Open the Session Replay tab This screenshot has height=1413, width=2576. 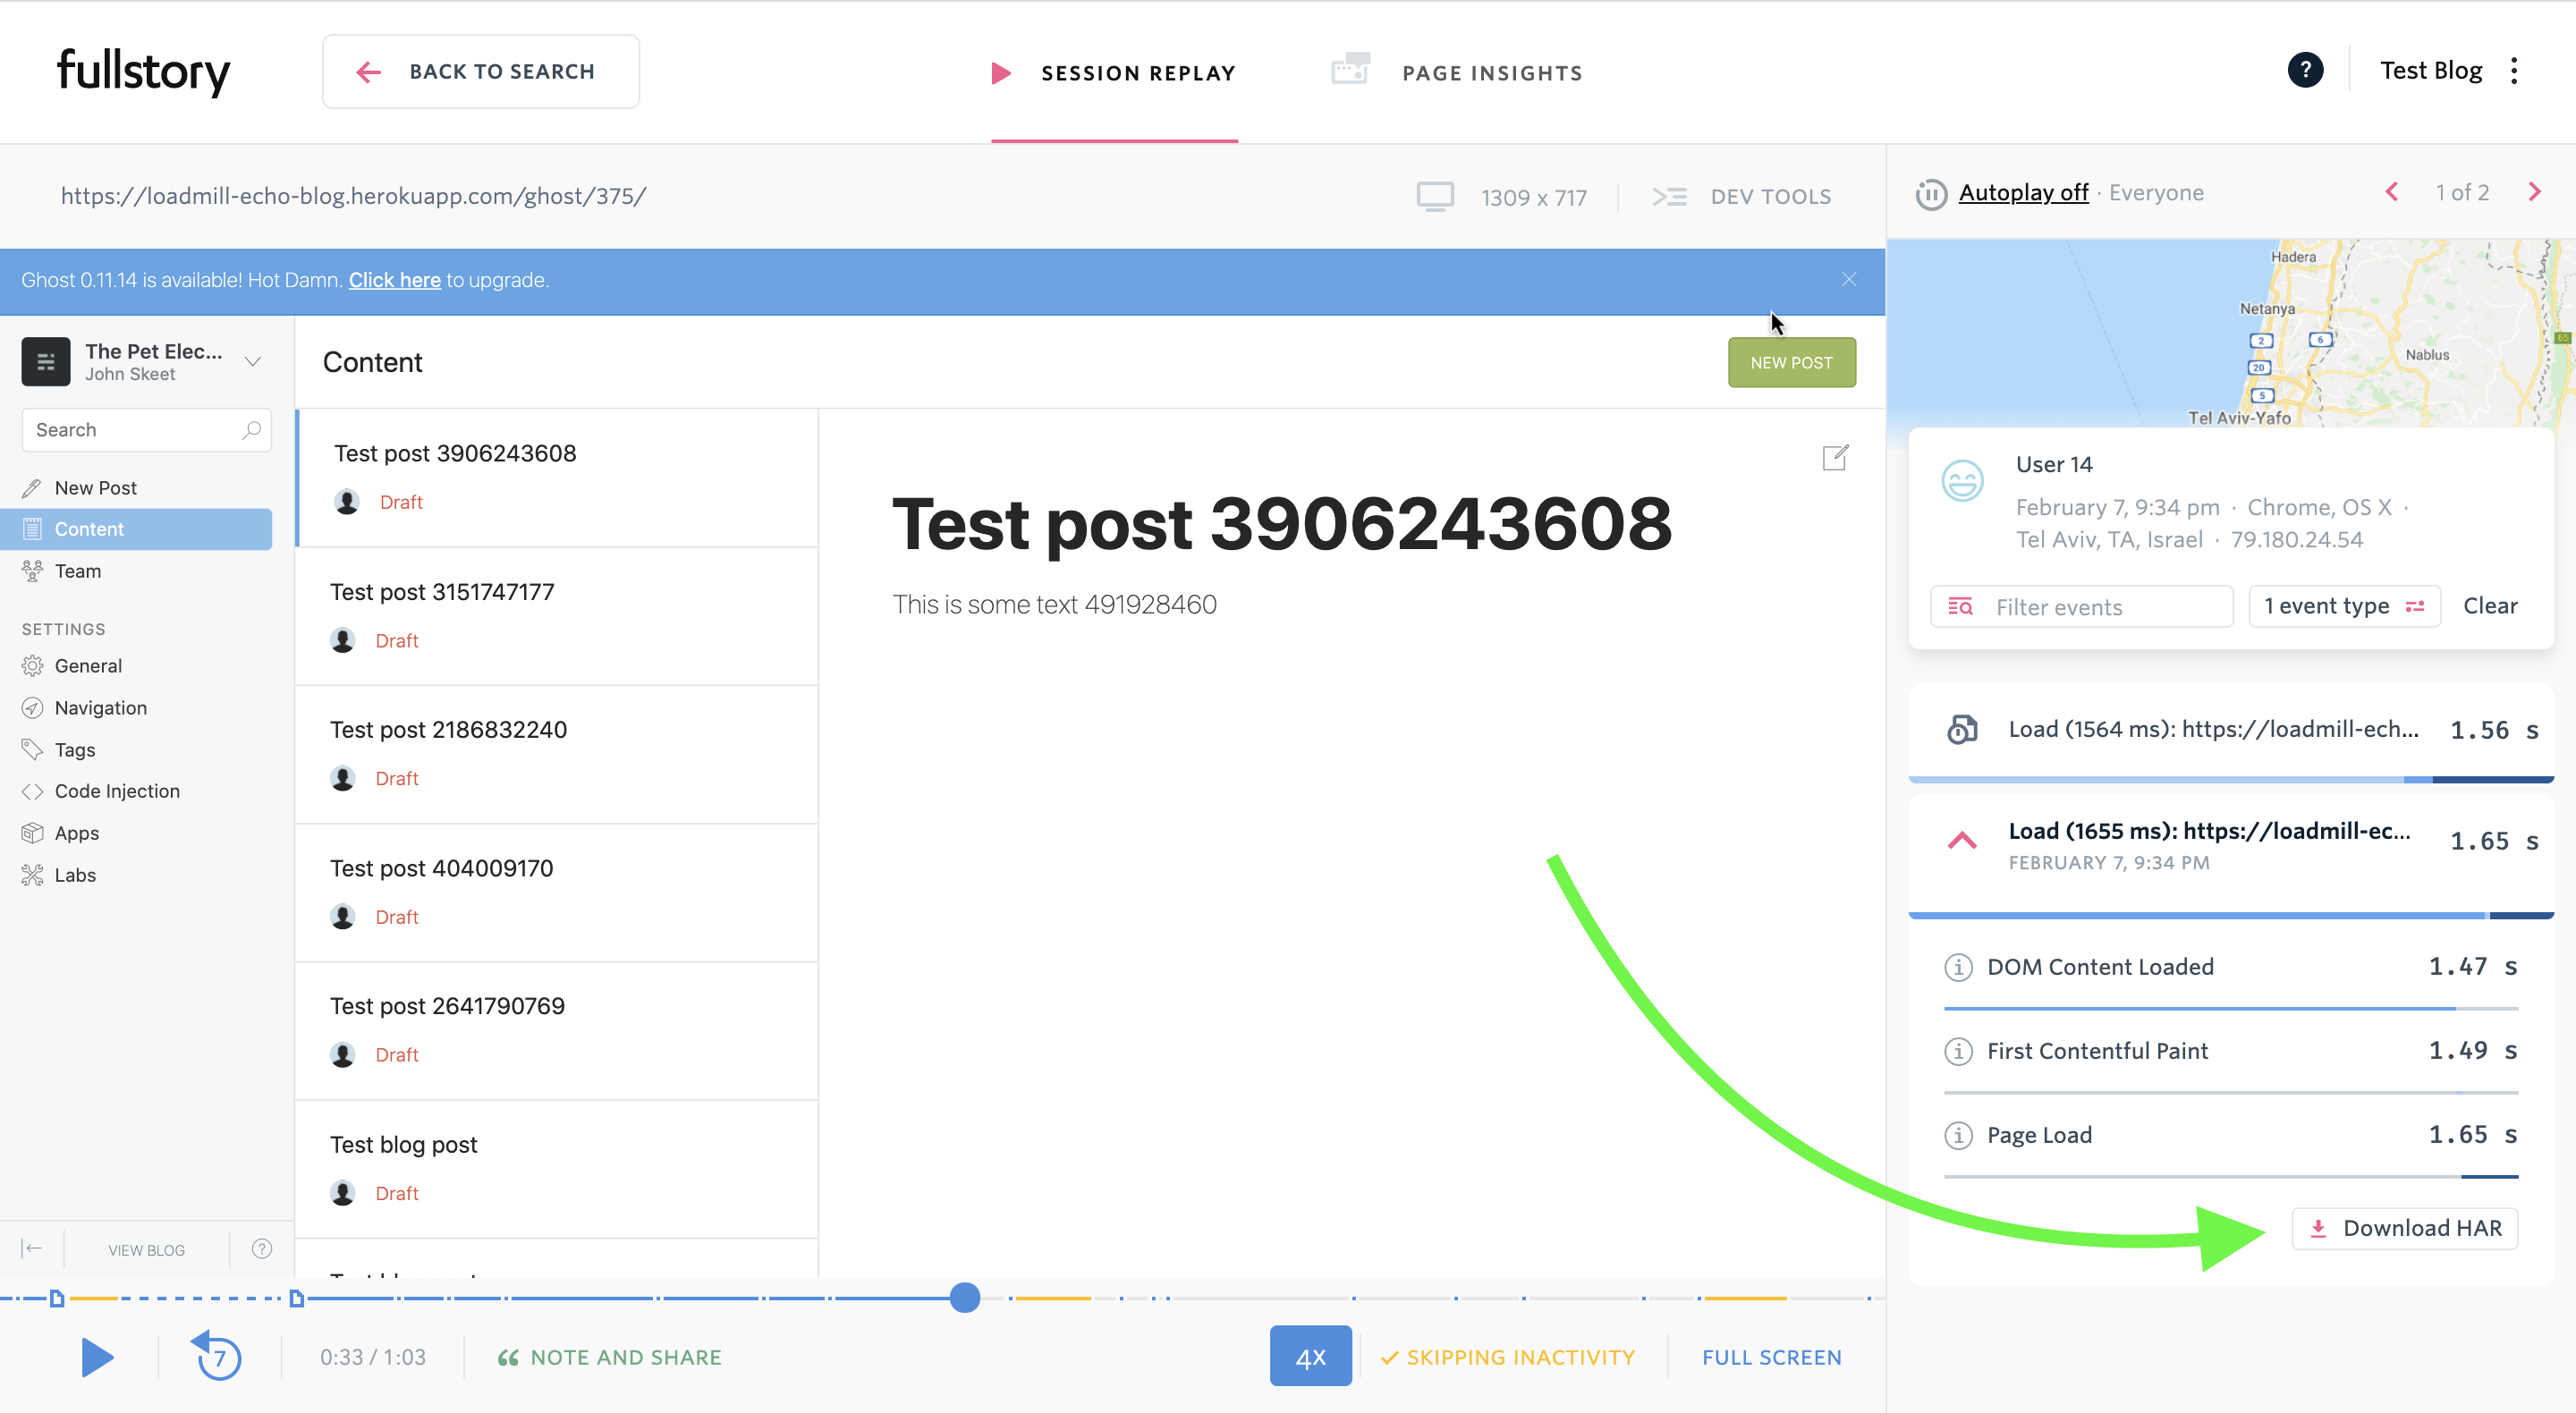[x=1114, y=73]
